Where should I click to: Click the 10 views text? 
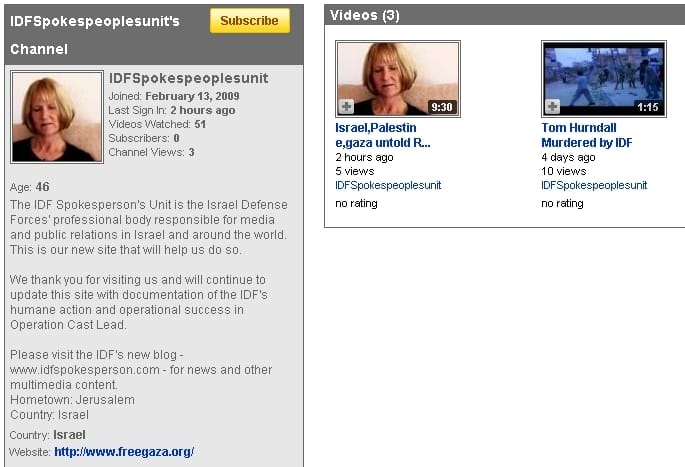564,171
